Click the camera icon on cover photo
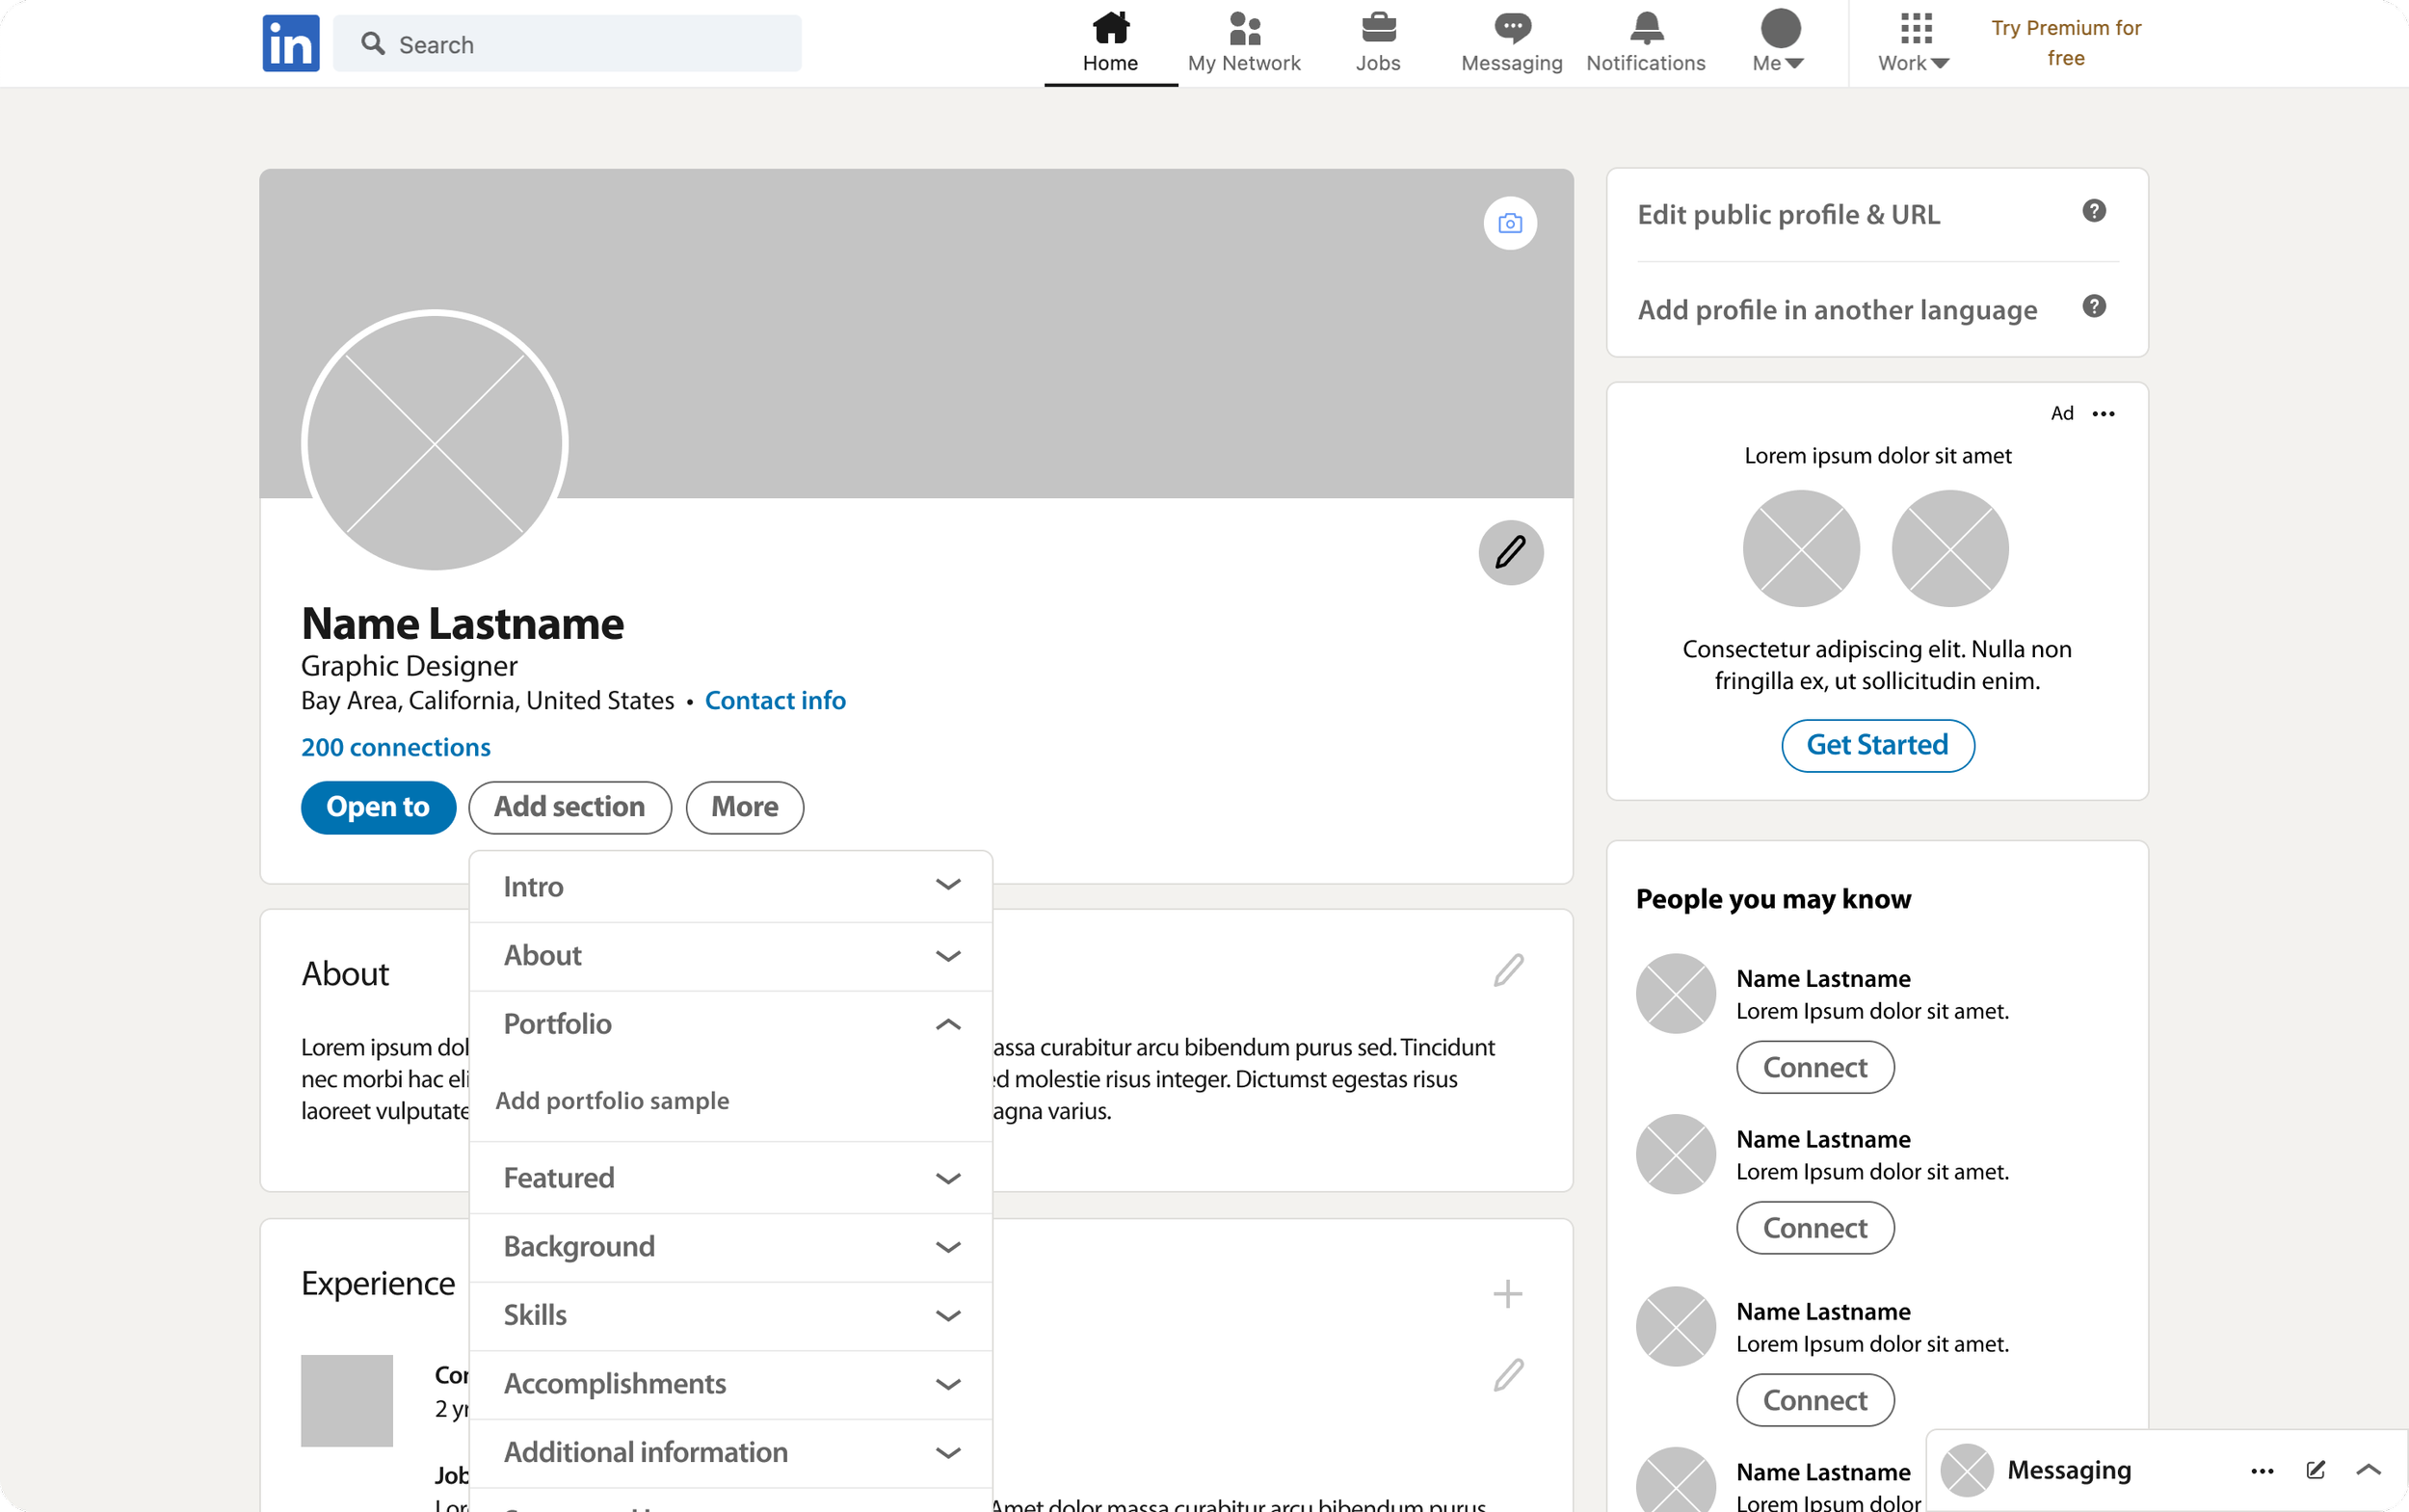The width and height of the screenshot is (2409, 1512). pos(1510,223)
